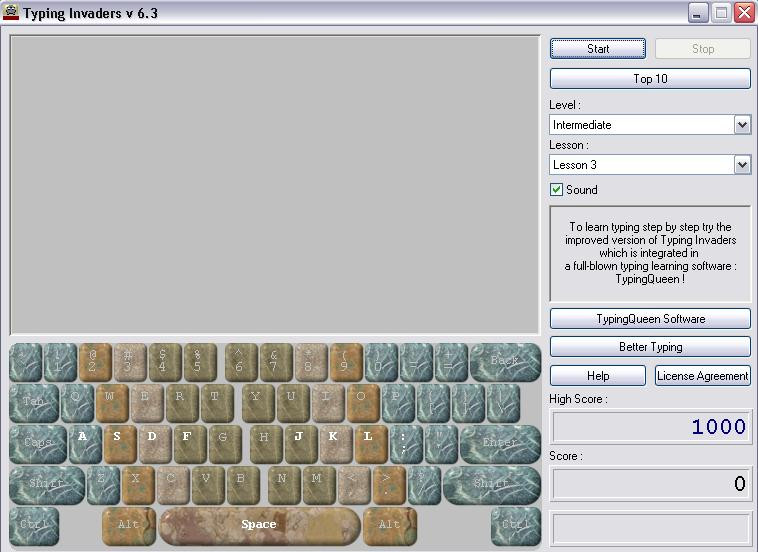
Task: Click the TypingQueen promotional text
Action: click(x=650, y=253)
